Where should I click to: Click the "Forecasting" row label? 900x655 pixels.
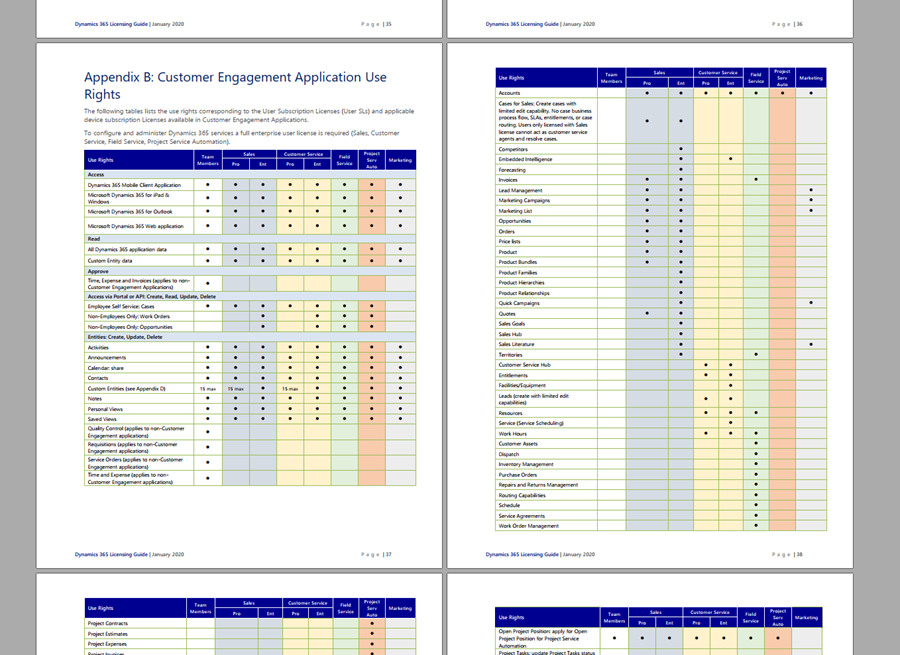coord(512,170)
